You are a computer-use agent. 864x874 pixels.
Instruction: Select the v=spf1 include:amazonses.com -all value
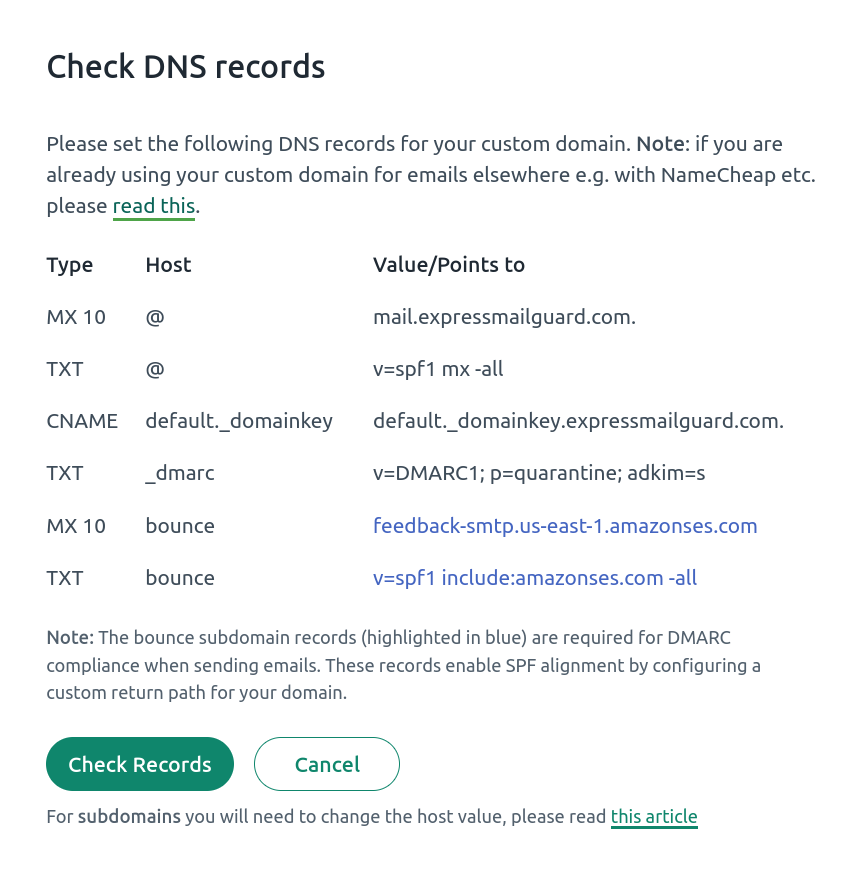pos(535,578)
